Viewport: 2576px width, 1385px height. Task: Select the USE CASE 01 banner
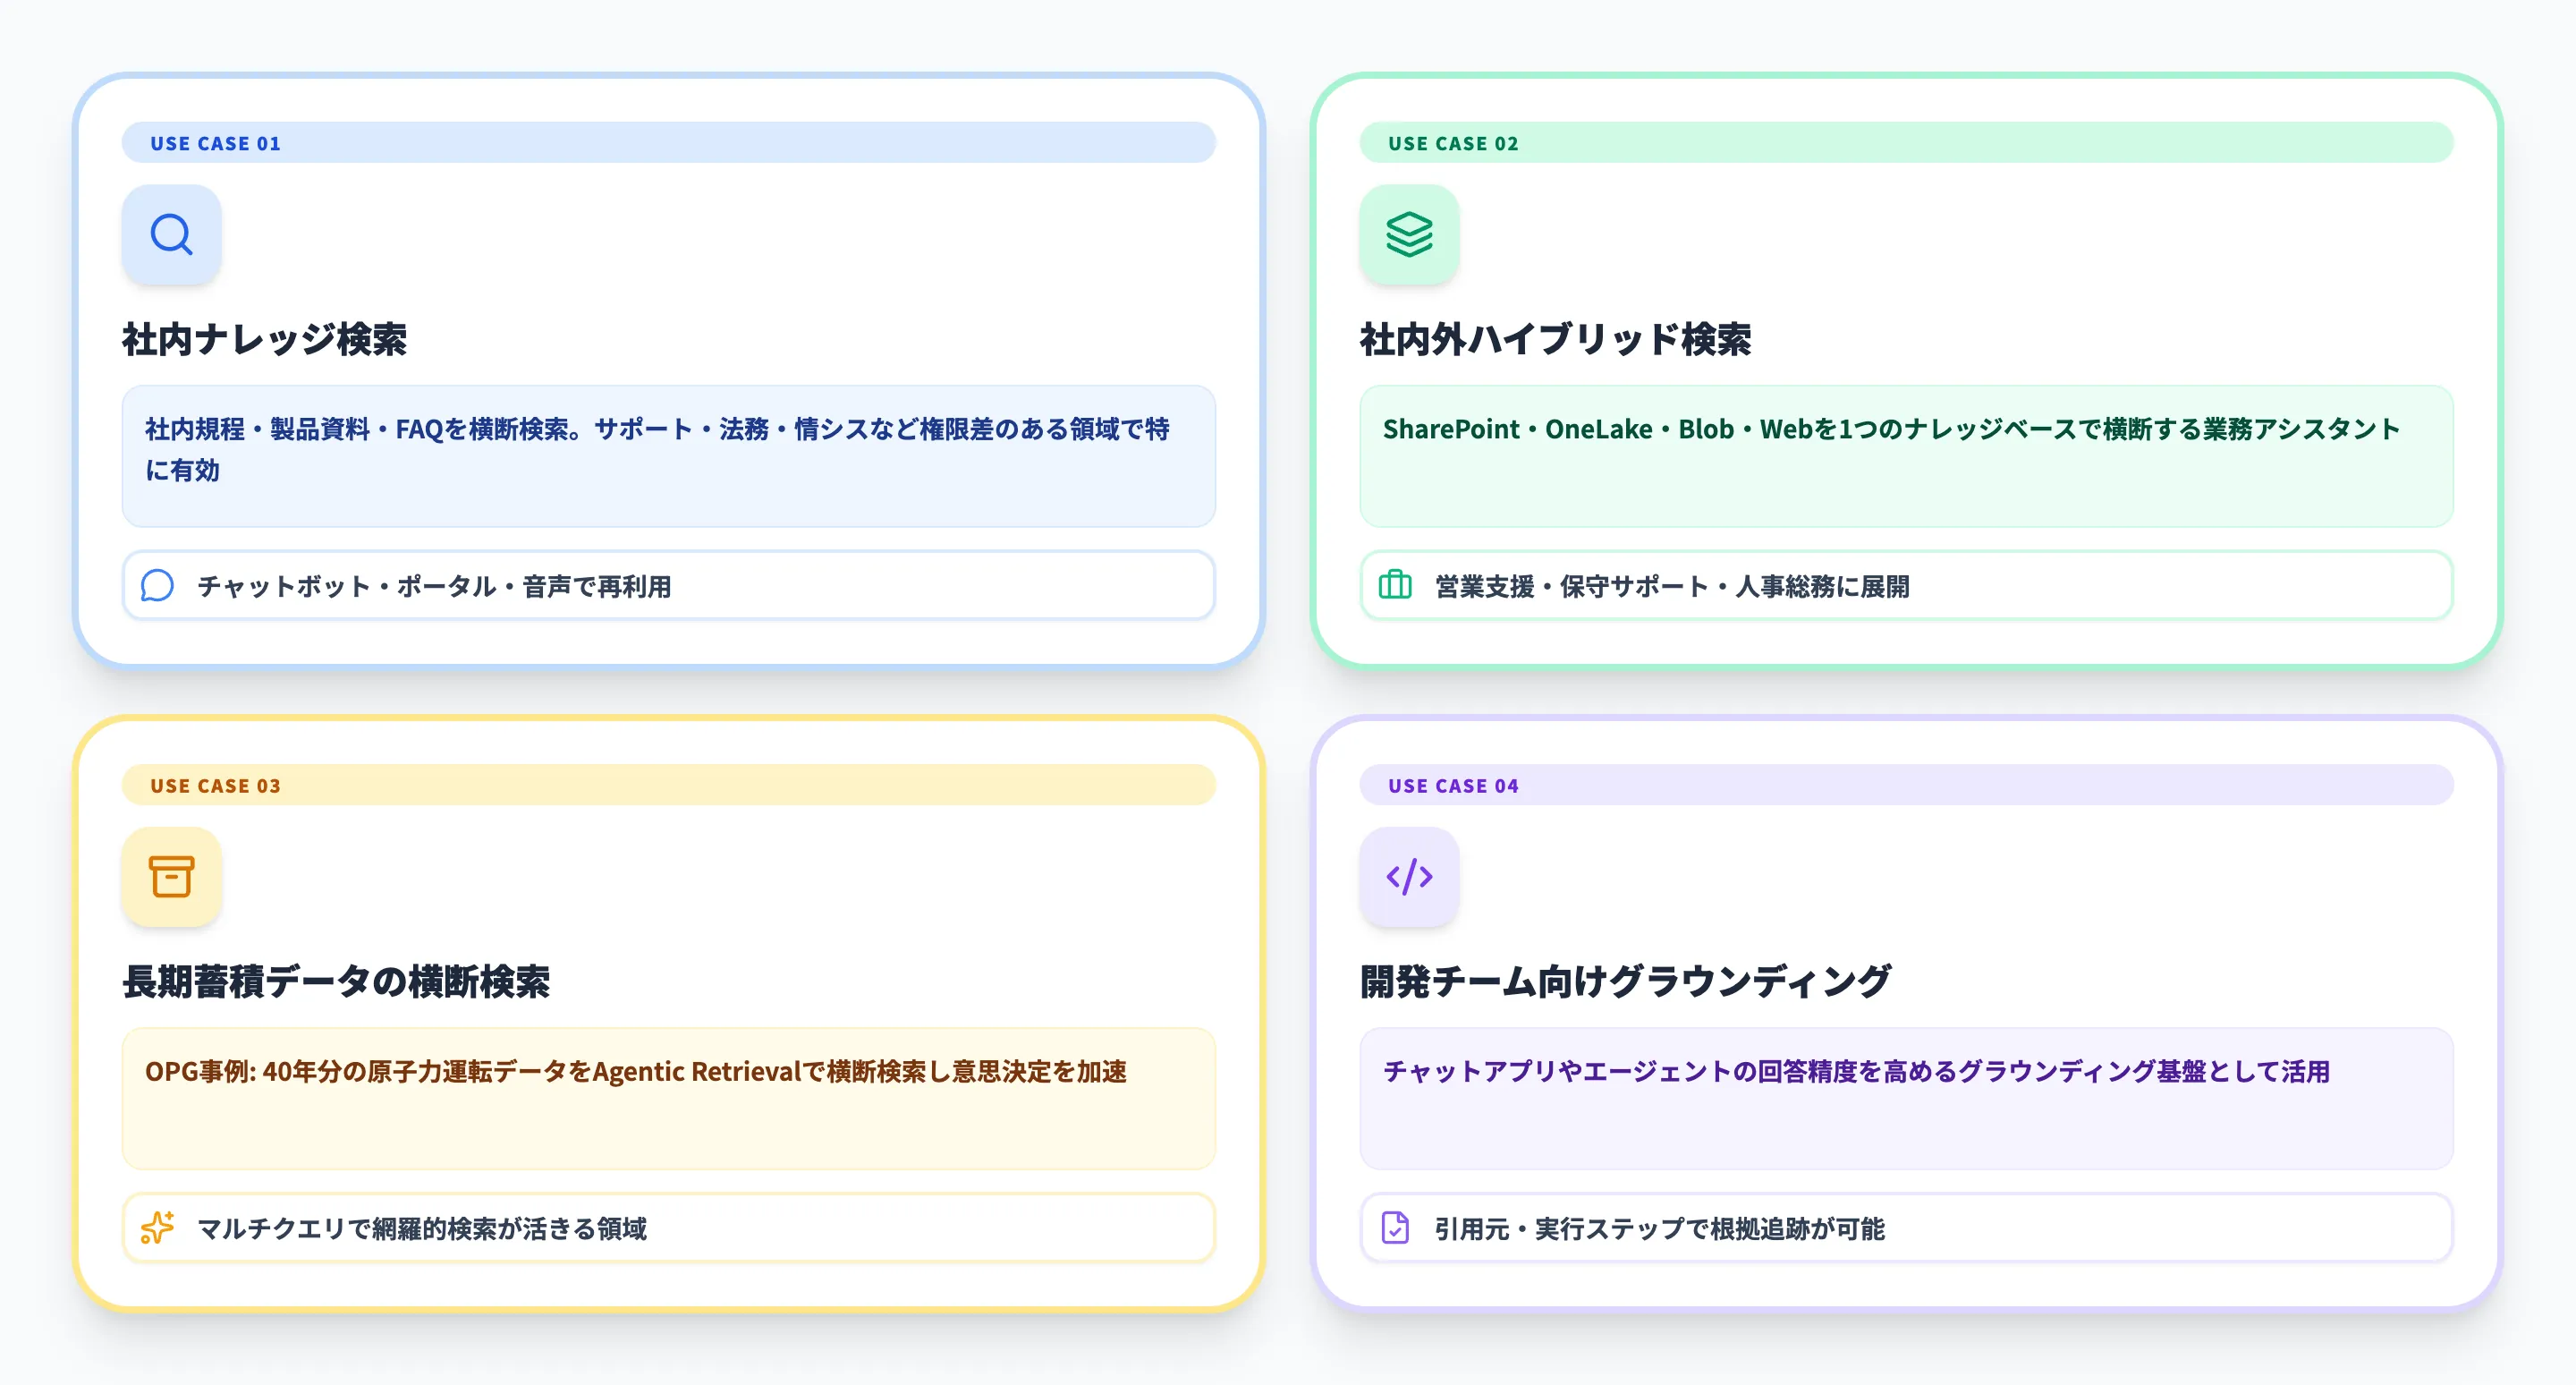(x=215, y=143)
